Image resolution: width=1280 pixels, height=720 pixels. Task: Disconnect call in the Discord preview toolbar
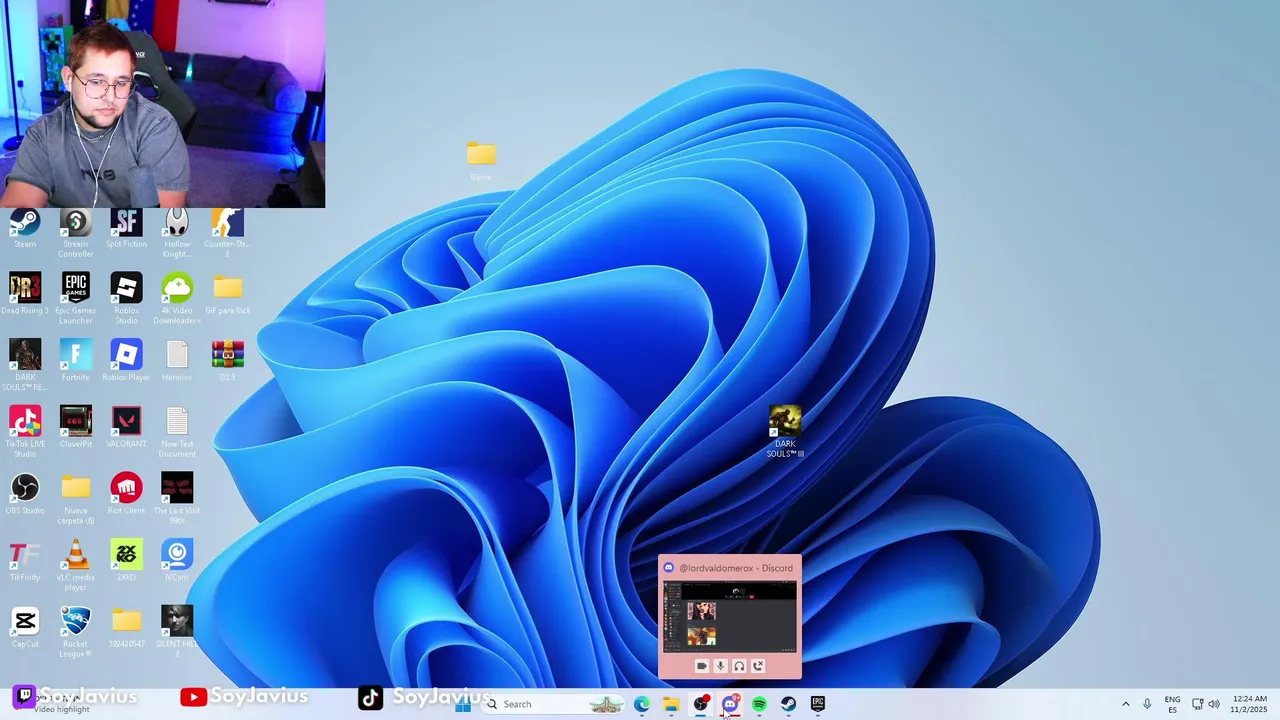[758, 666]
